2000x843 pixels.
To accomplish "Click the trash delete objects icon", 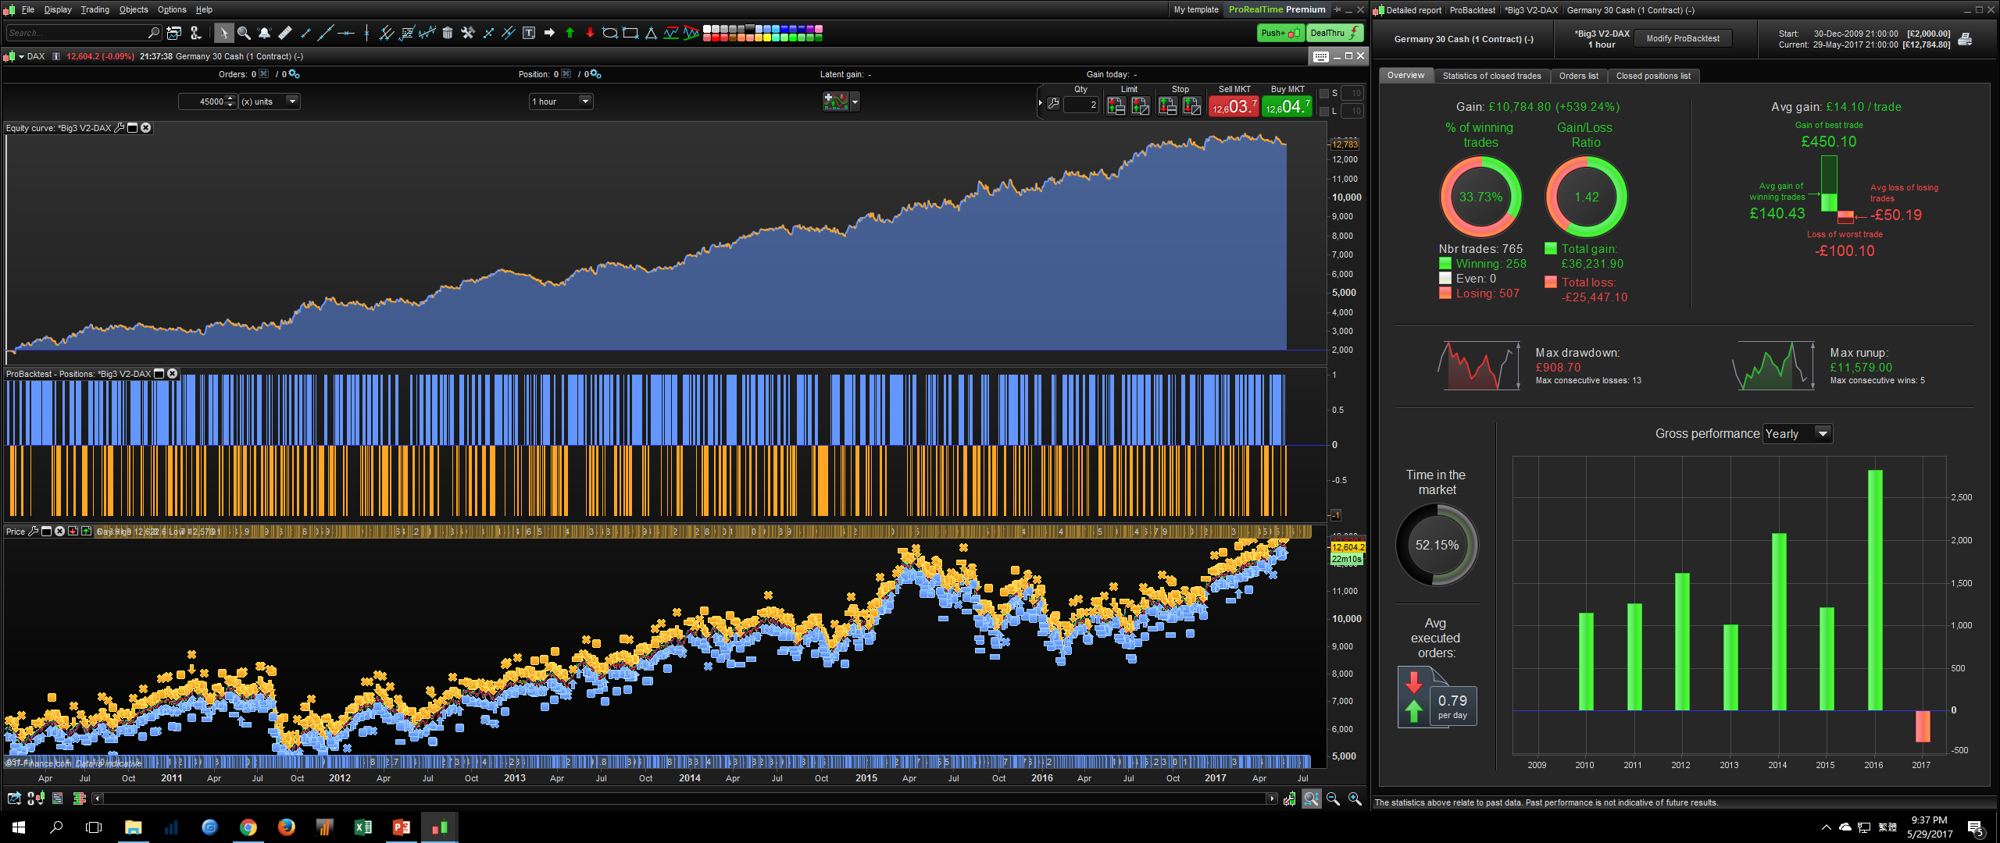I will point(447,33).
